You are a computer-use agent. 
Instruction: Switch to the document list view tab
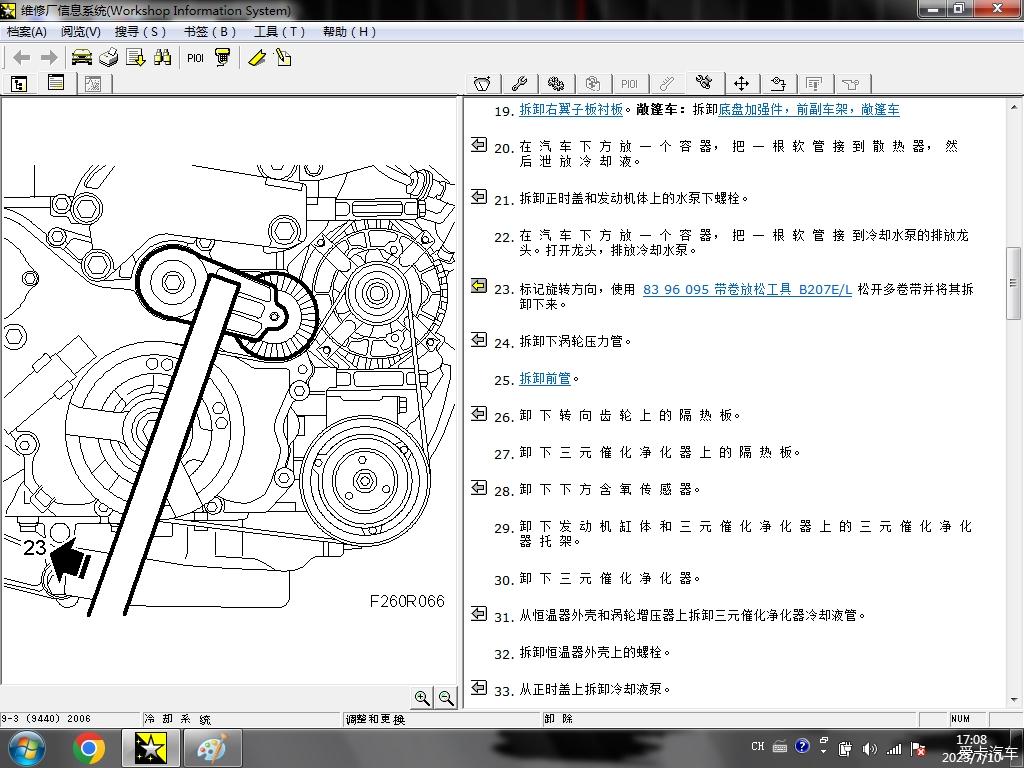pyautogui.click(x=56, y=83)
